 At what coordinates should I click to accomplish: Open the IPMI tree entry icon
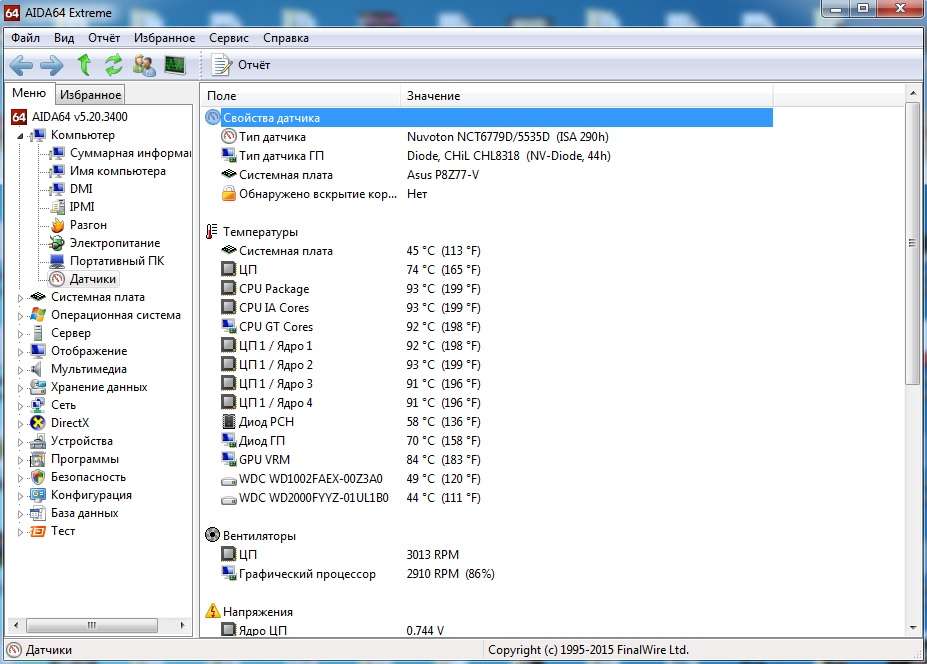coord(57,207)
